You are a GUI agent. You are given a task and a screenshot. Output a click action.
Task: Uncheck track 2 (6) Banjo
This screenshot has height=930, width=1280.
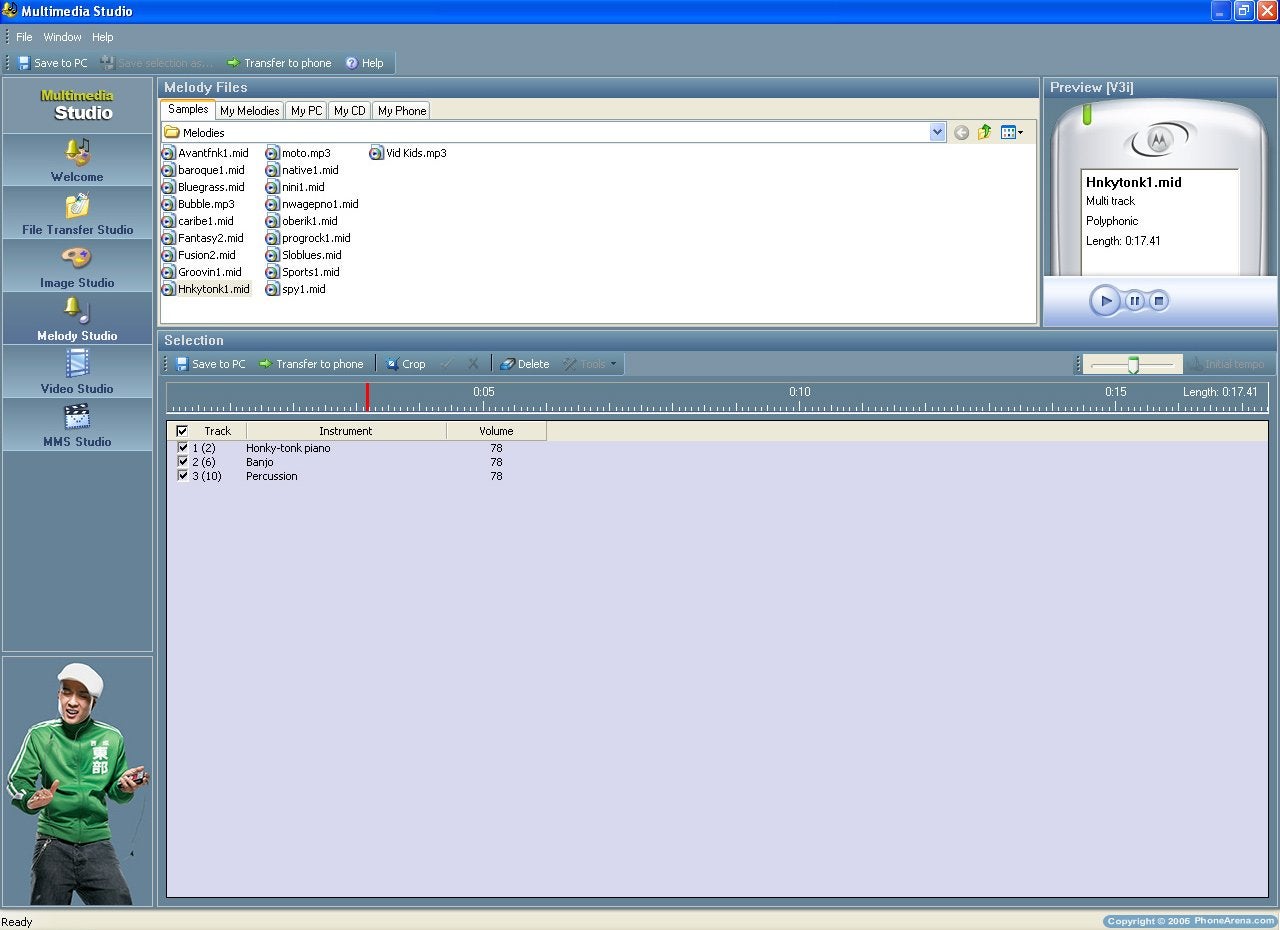(183, 461)
